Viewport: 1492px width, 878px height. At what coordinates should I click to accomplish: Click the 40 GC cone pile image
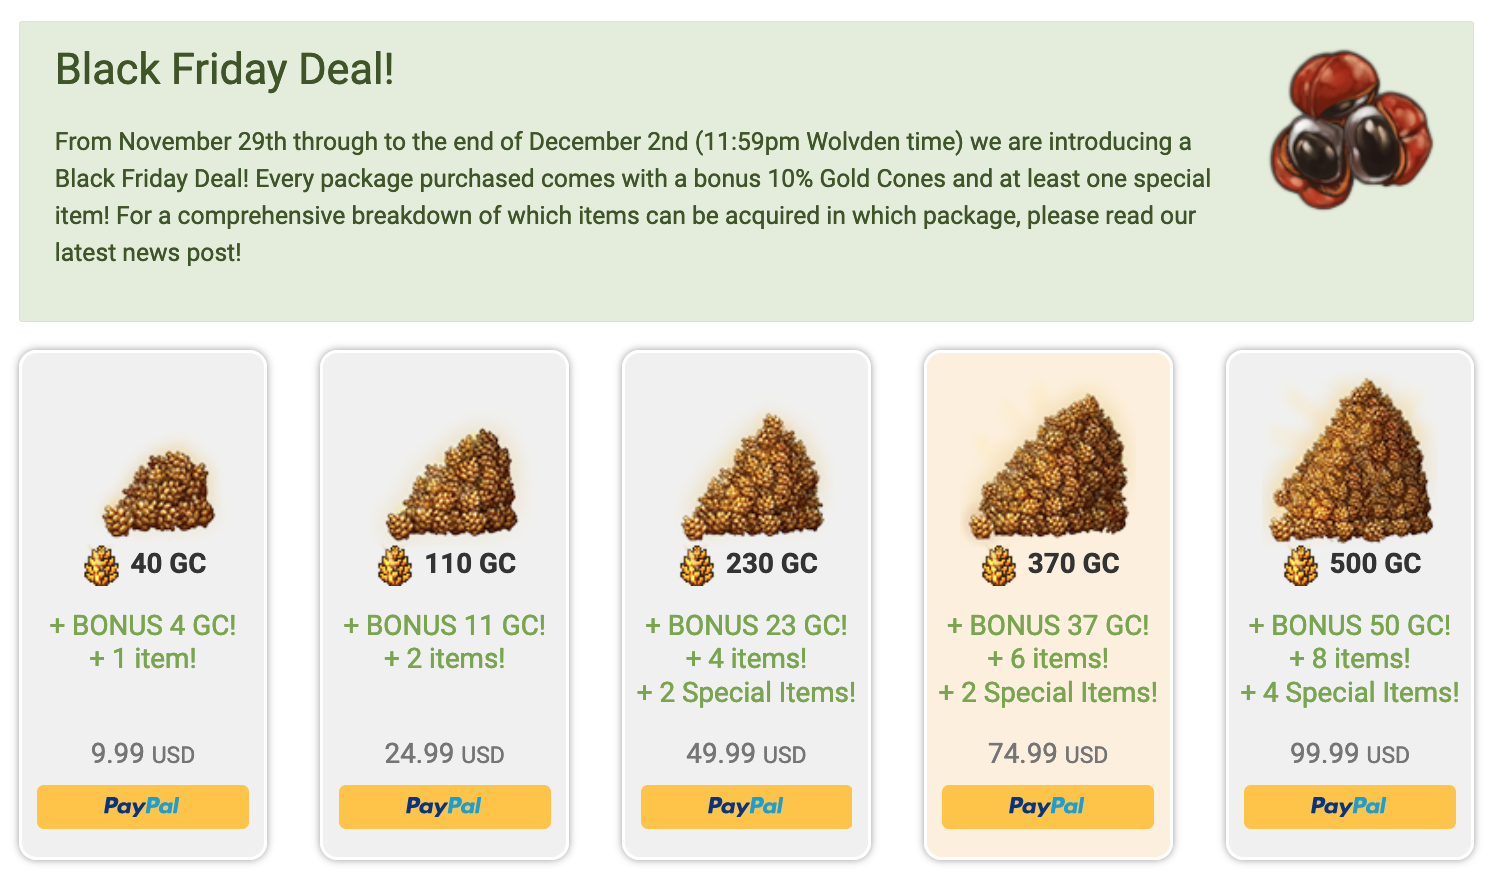click(159, 491)
